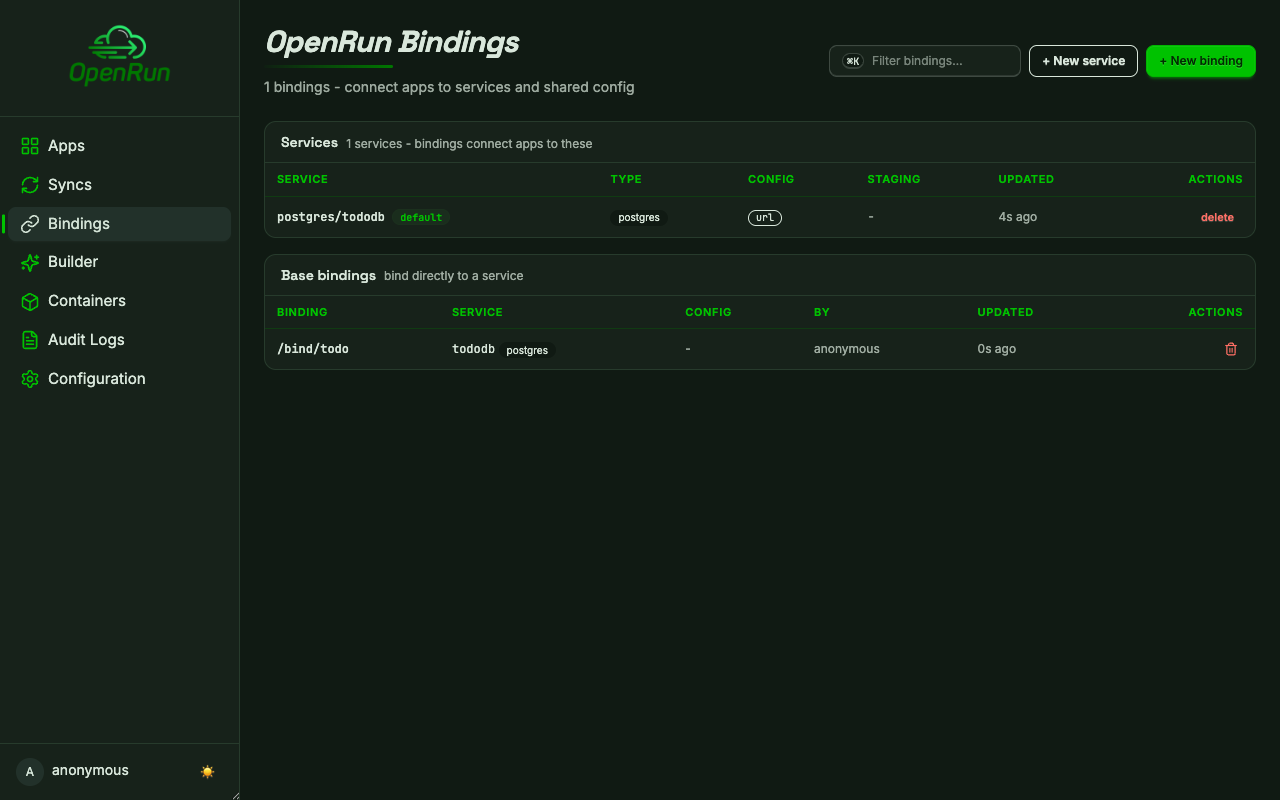Click the anonymous username in sidebar

tap(90, 770)
